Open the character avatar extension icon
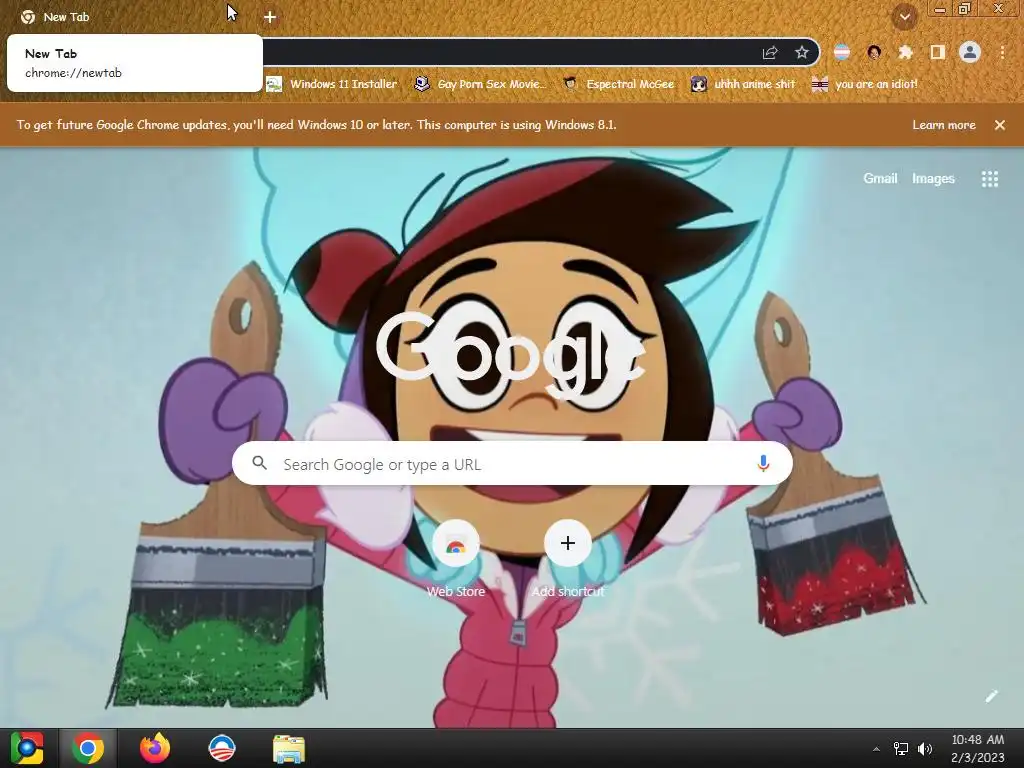 pos(874,52)
